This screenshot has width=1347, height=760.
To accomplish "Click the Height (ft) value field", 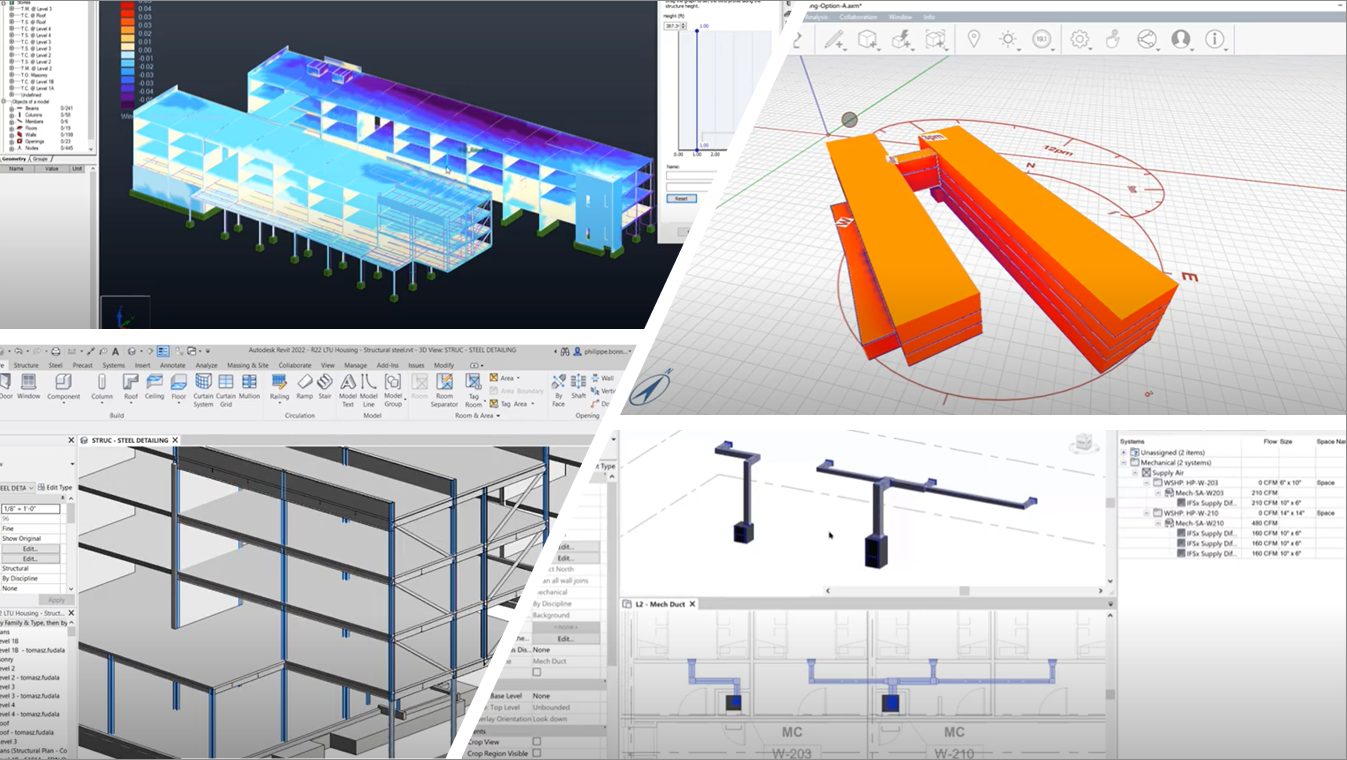I will tap(675, 24).
